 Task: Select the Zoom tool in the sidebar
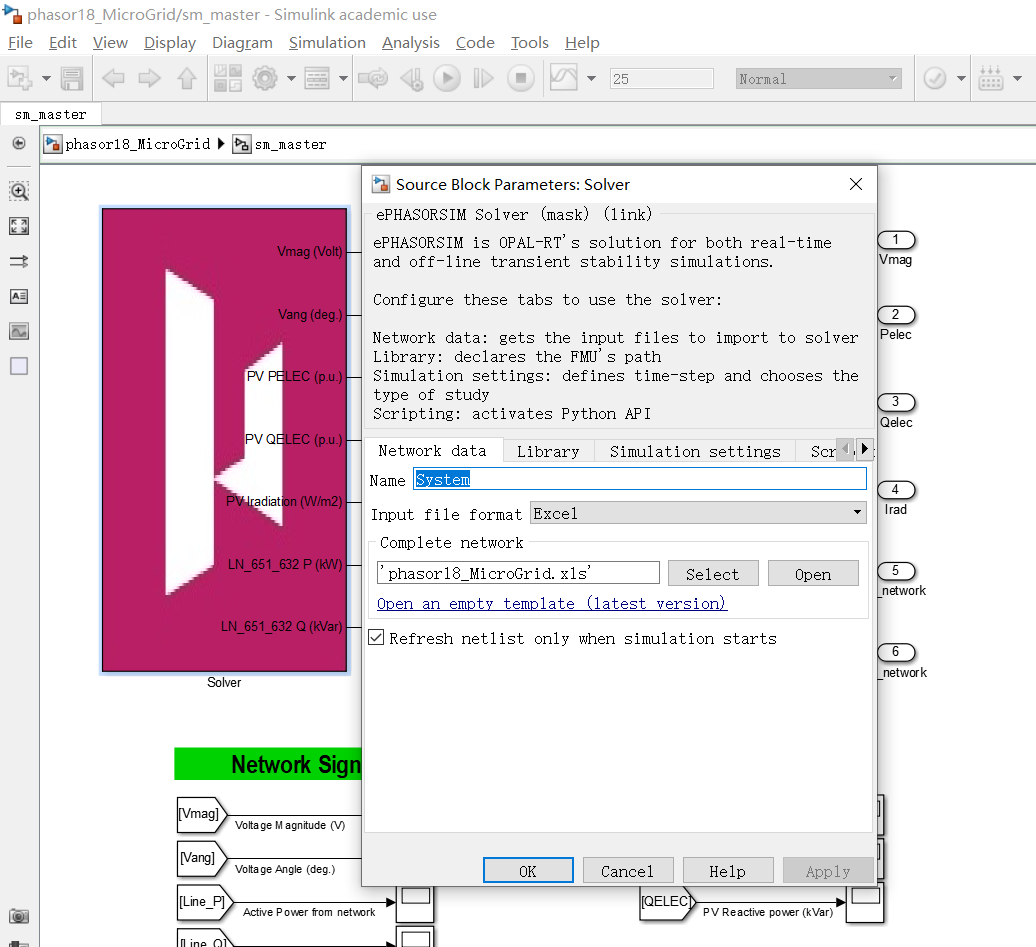coord(18,190)
